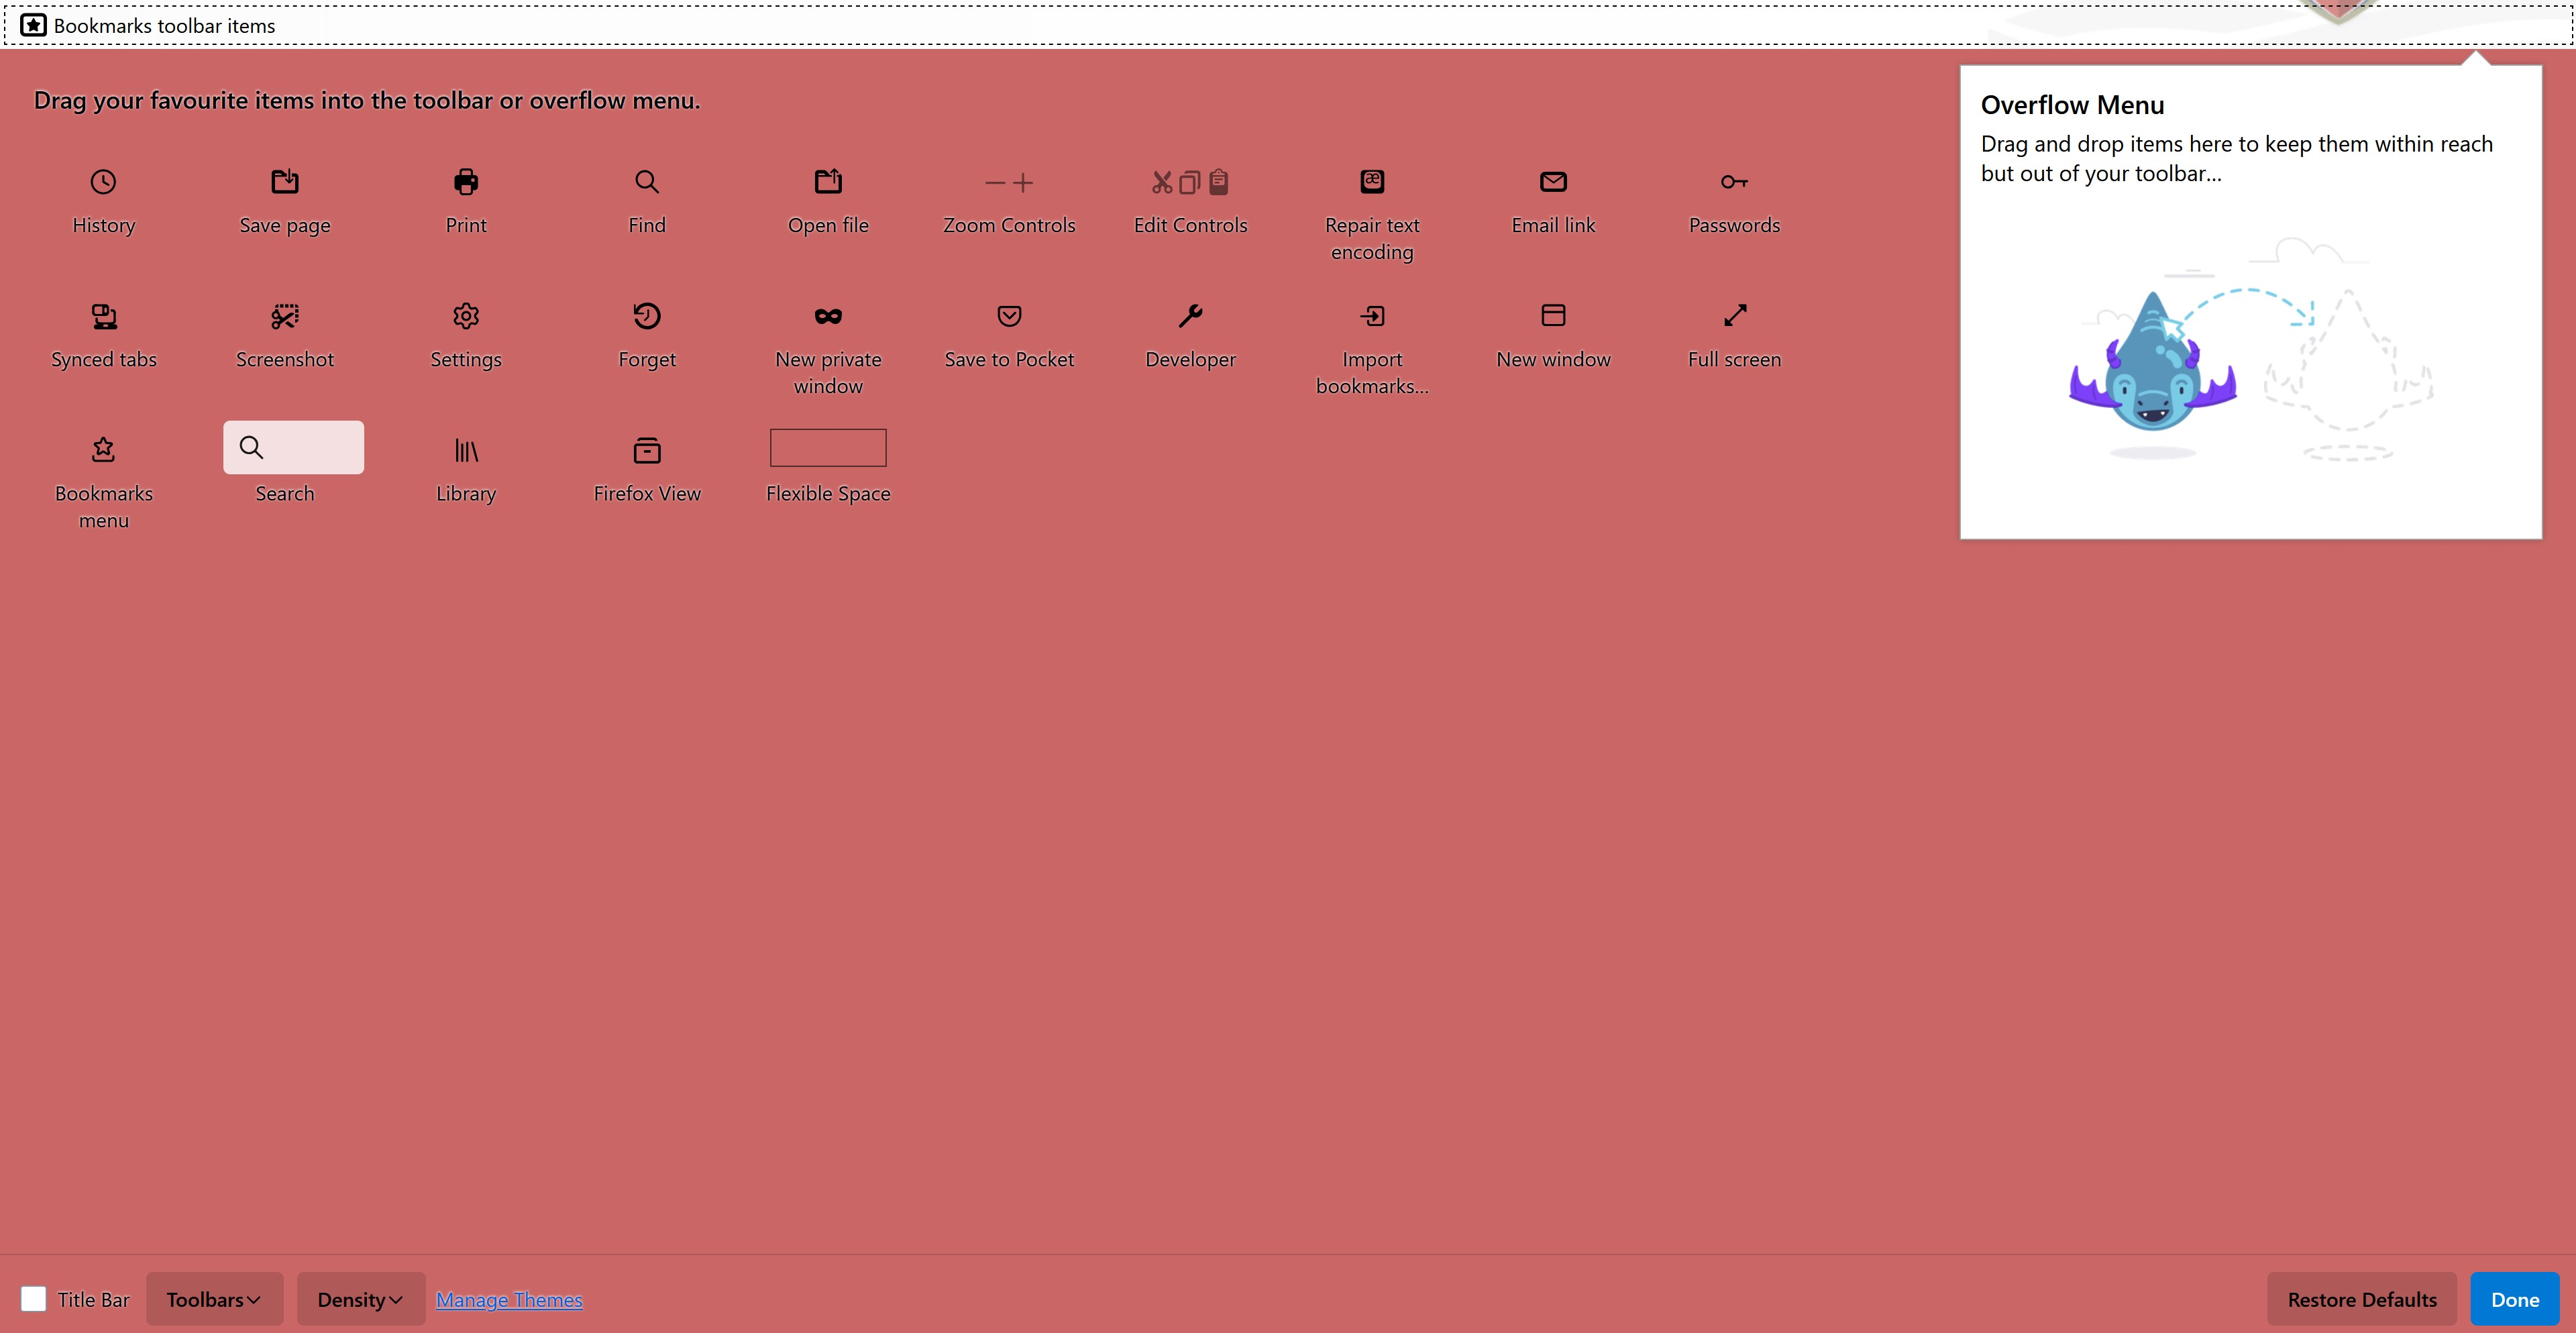This screenshot has height=1333, width=2576.
Task: Select the Find magnifier icon
Action: (x=647, y=181)
